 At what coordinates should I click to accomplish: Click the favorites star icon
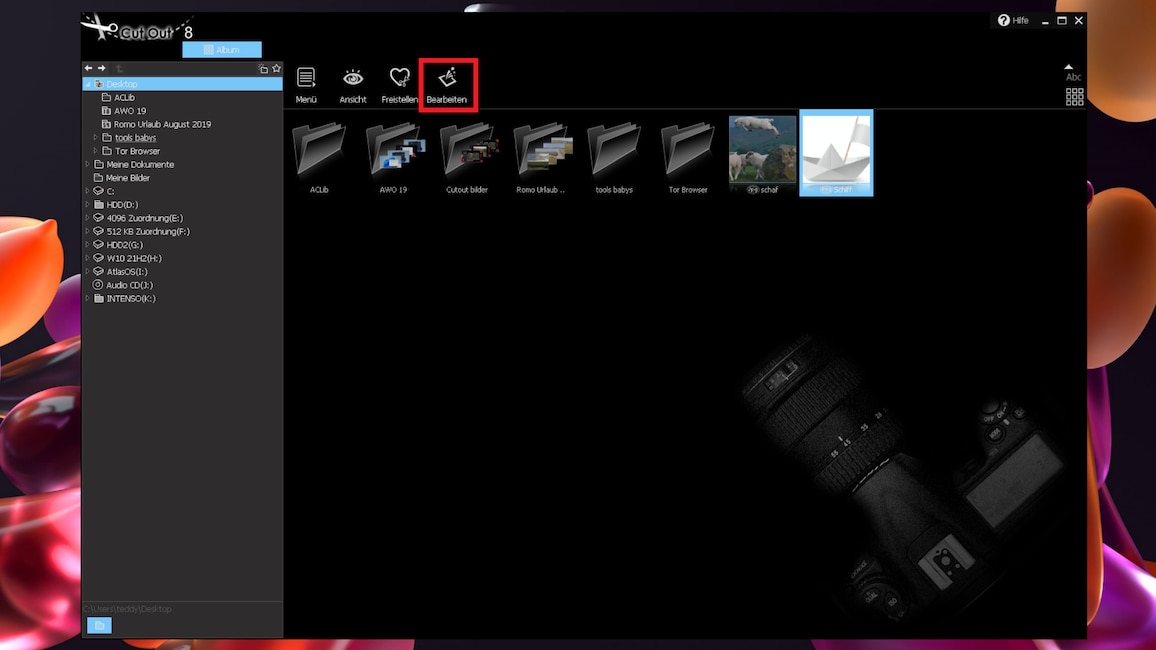pyautogui.click(x=276, y=68)
